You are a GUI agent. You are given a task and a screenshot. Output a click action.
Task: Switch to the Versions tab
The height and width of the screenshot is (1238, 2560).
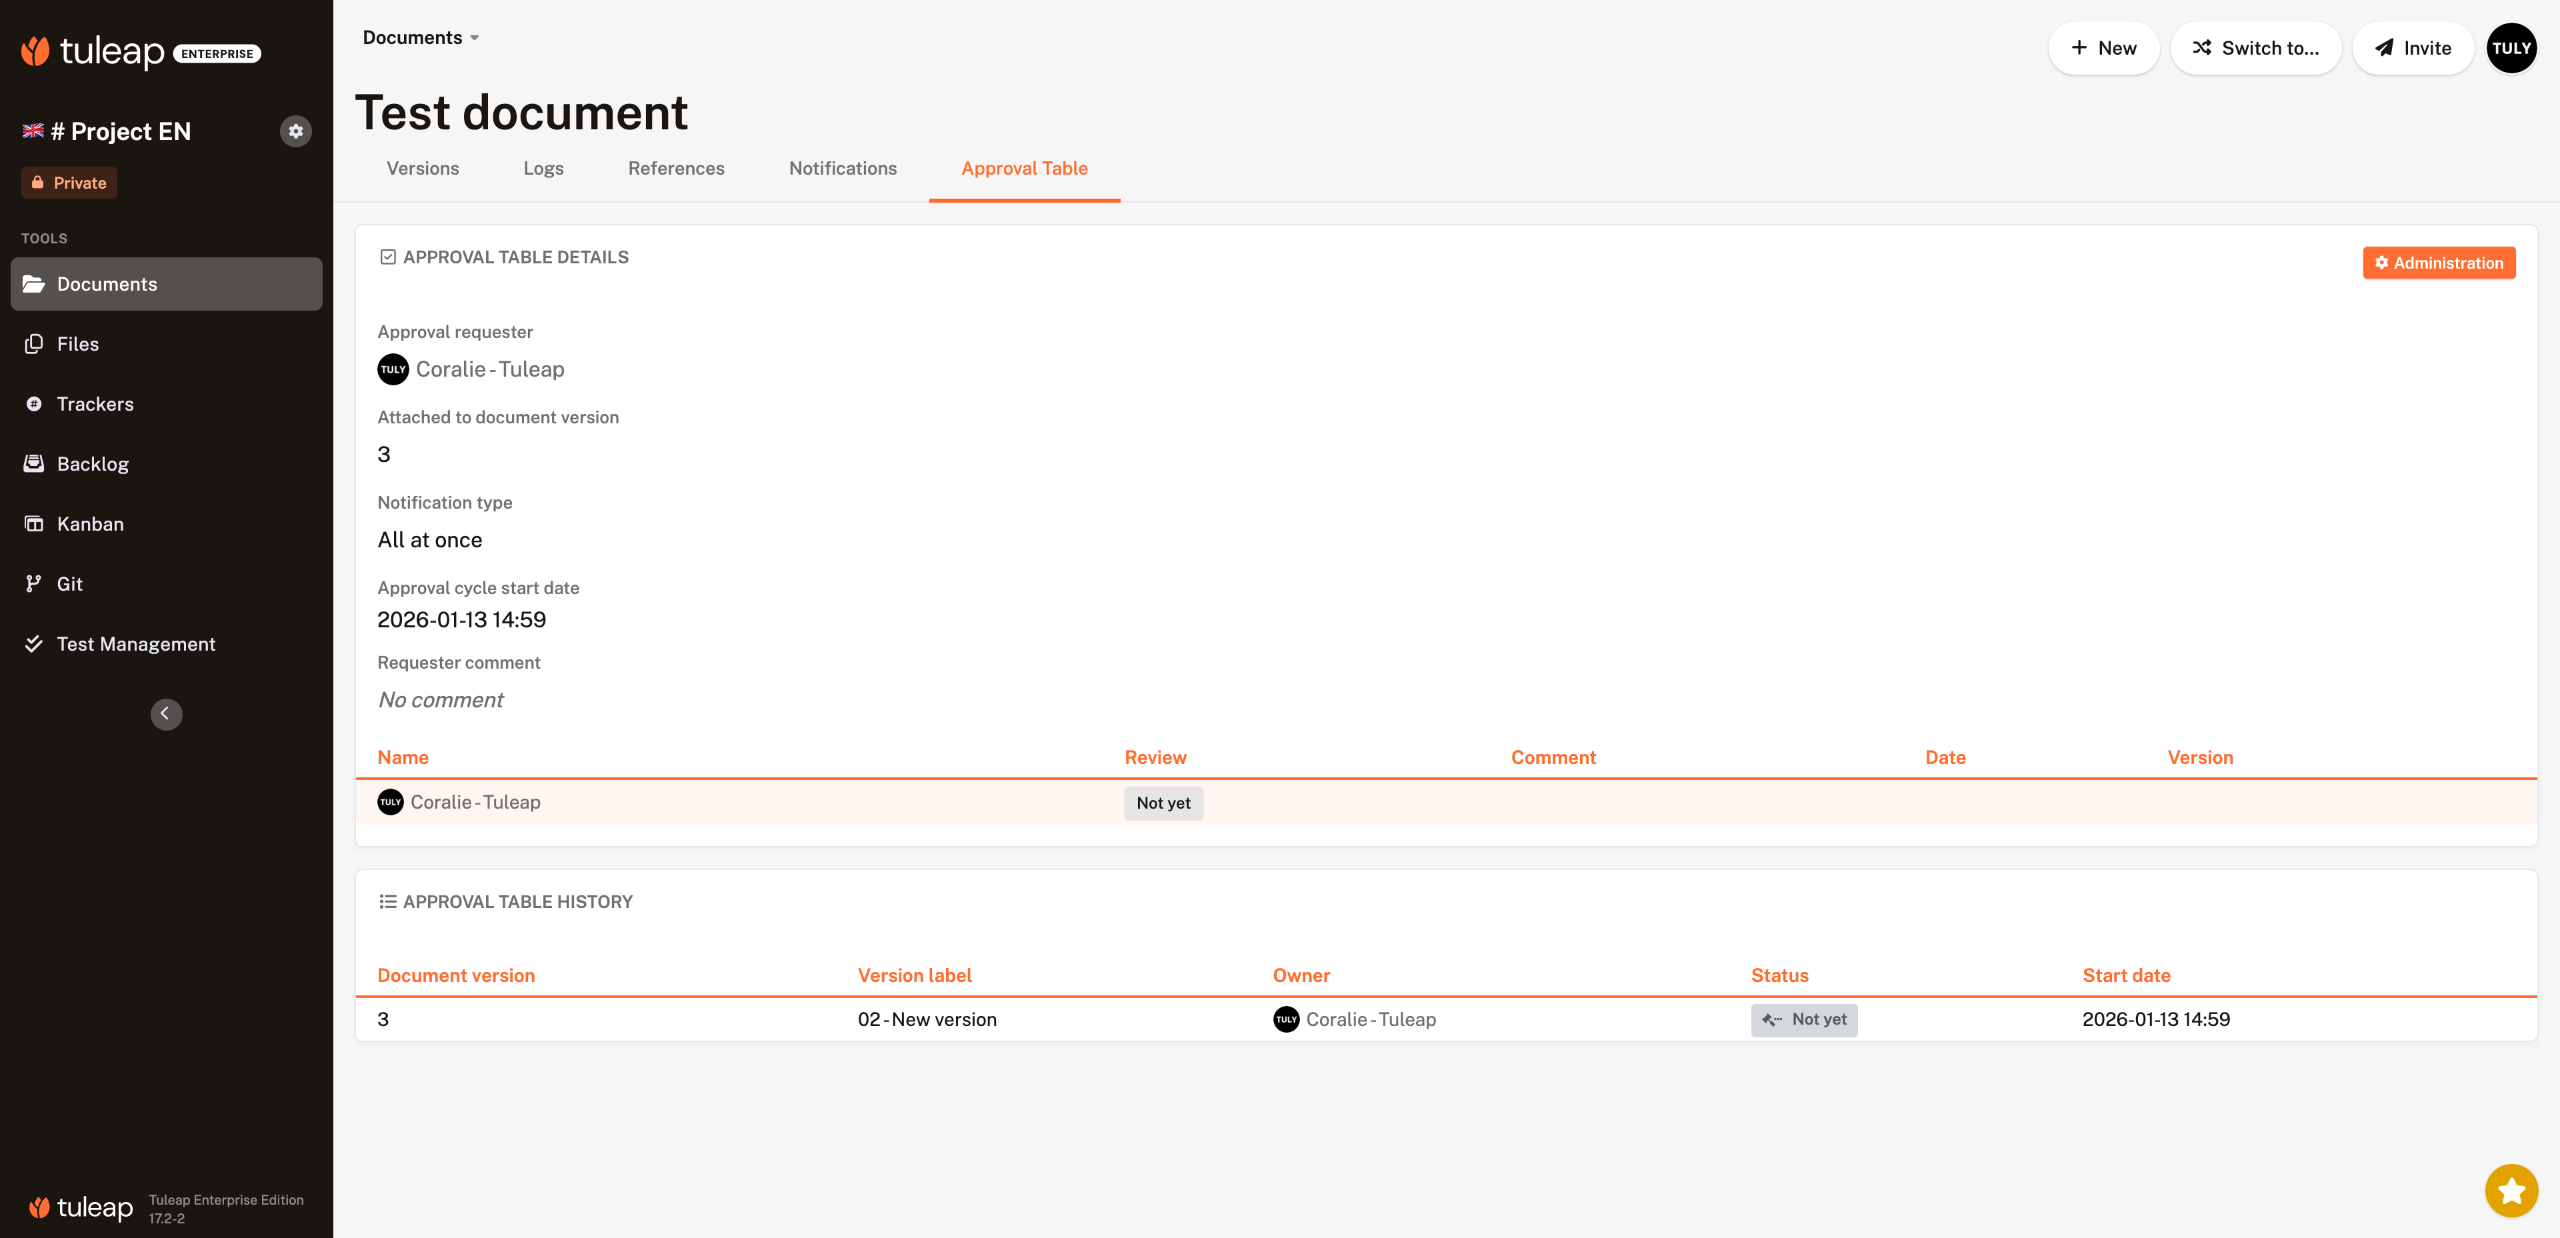click(x=422, y=168)
